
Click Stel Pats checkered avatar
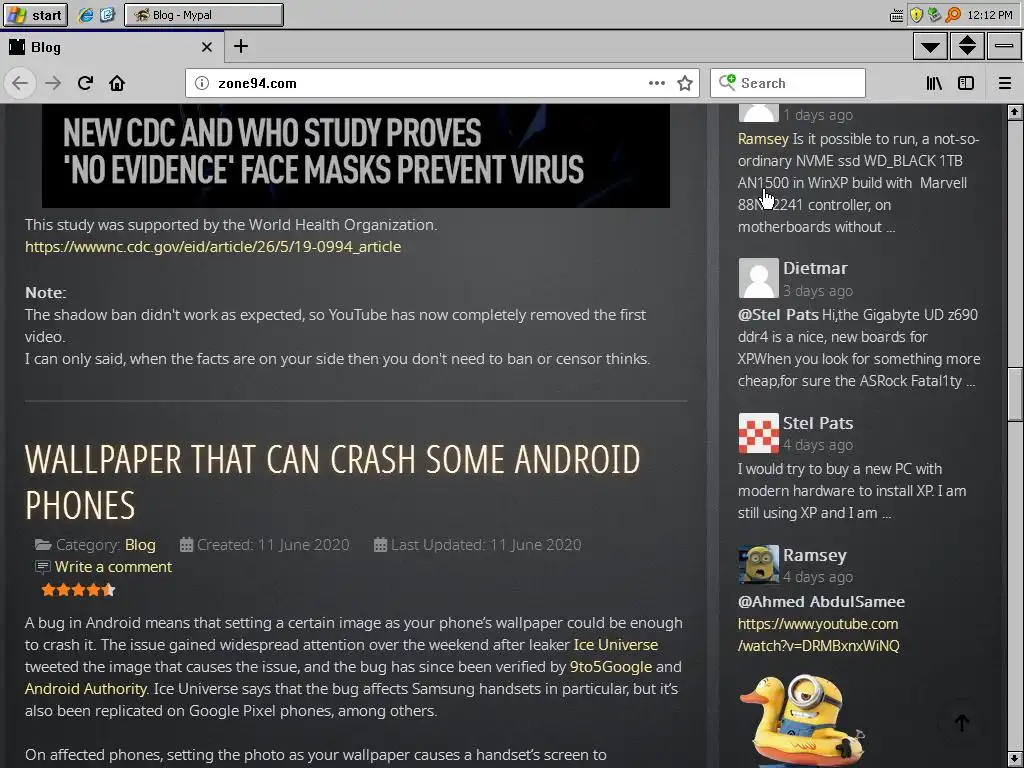(758, 433)
